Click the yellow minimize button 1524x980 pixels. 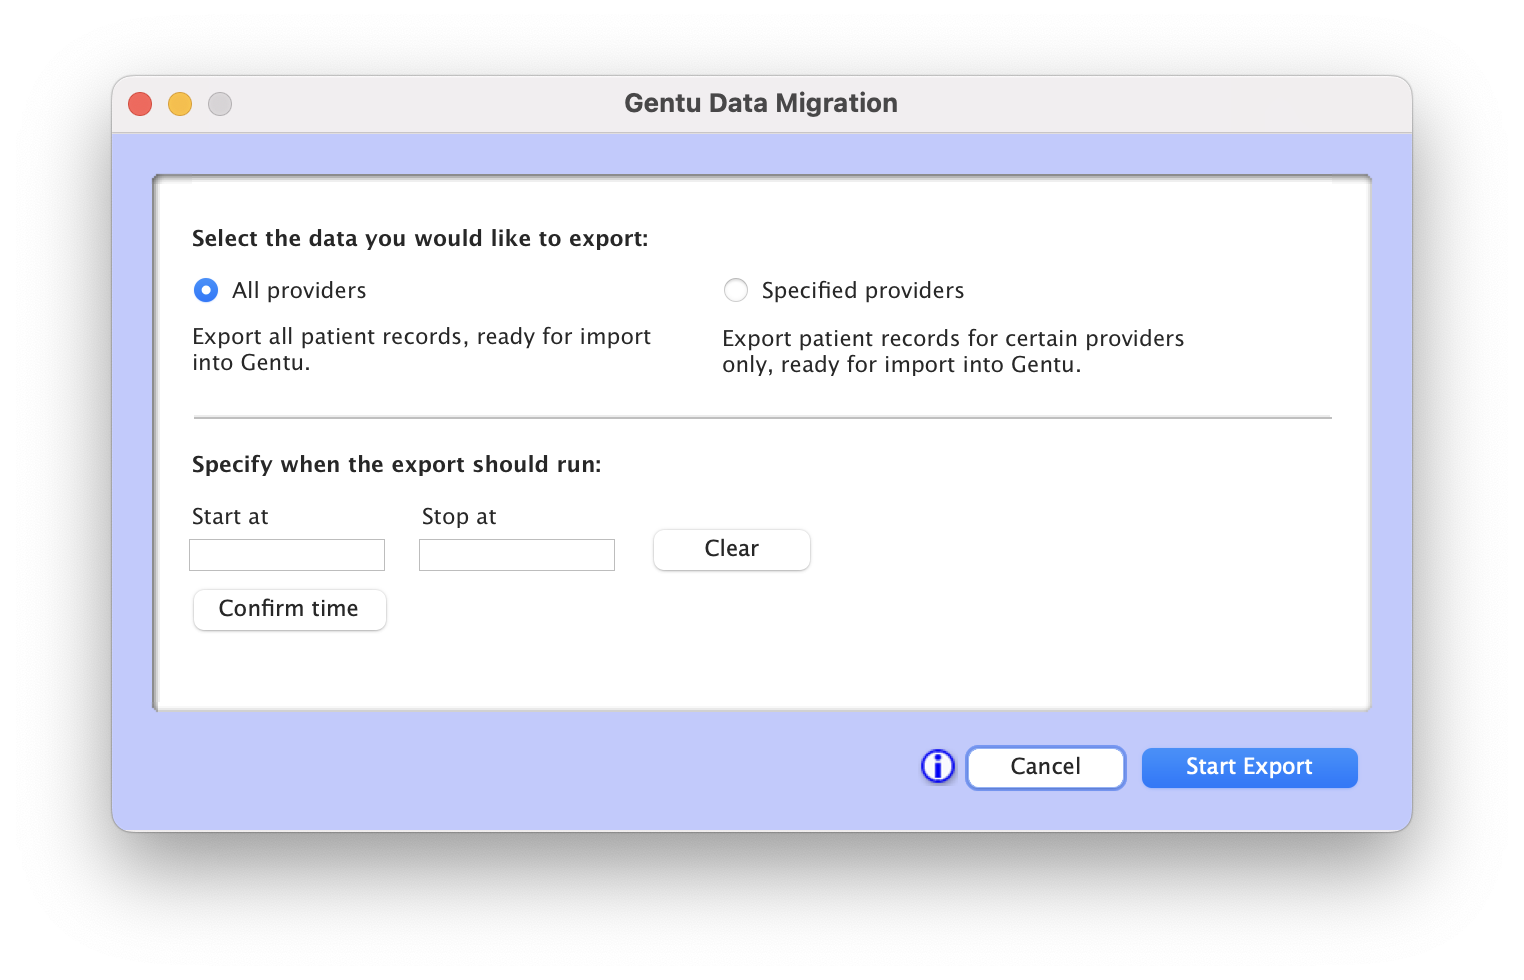tap(180, 103)
